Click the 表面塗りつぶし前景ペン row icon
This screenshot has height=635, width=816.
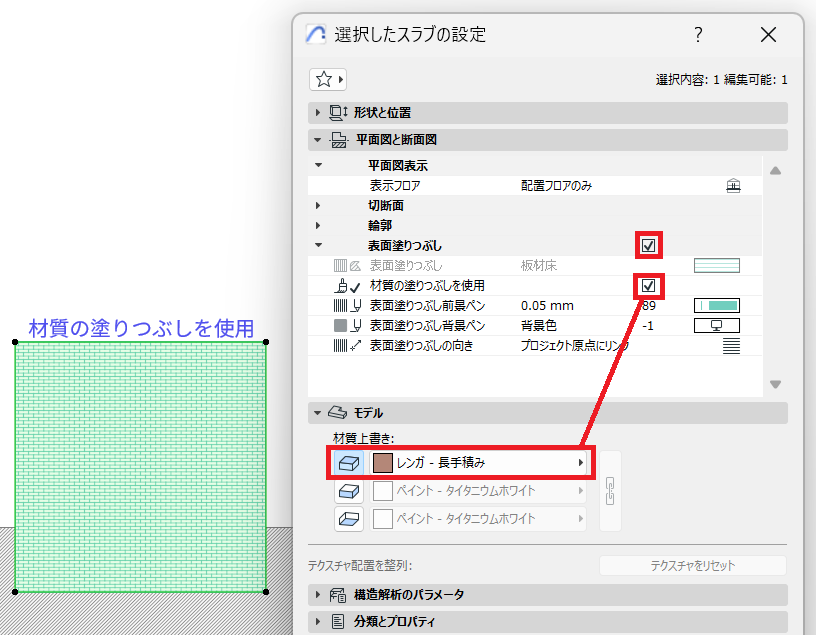click(x=347, y=306)
